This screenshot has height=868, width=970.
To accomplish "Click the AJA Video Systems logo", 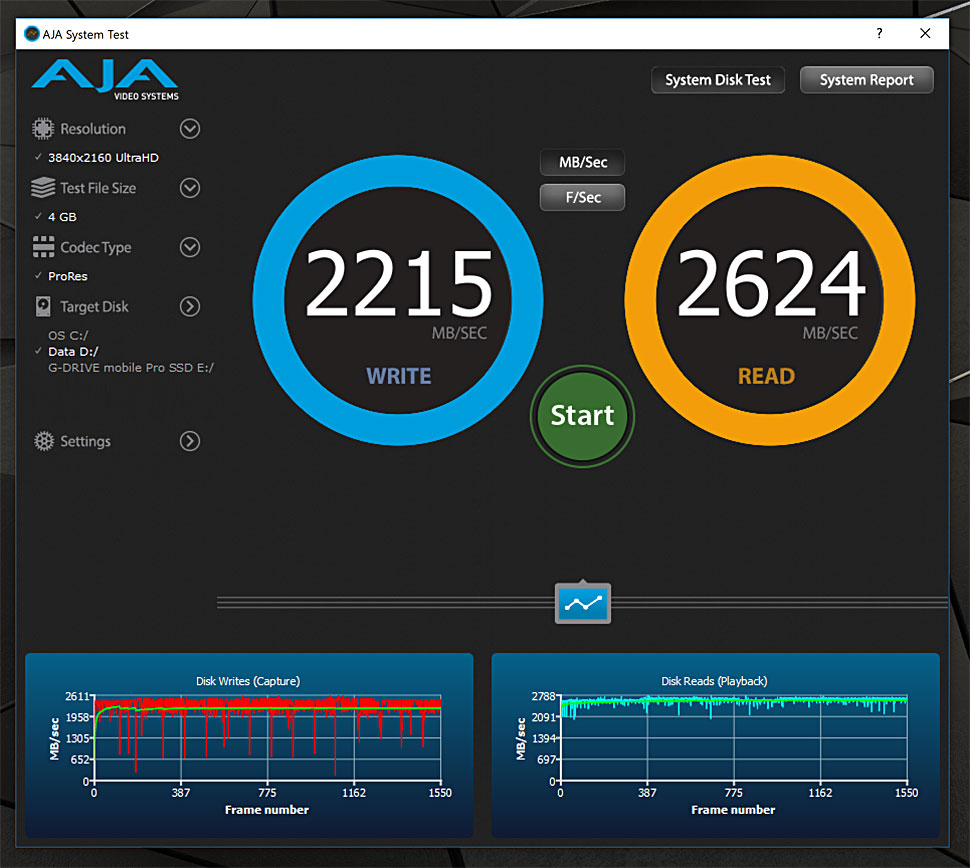I will [x=105, y=80].
